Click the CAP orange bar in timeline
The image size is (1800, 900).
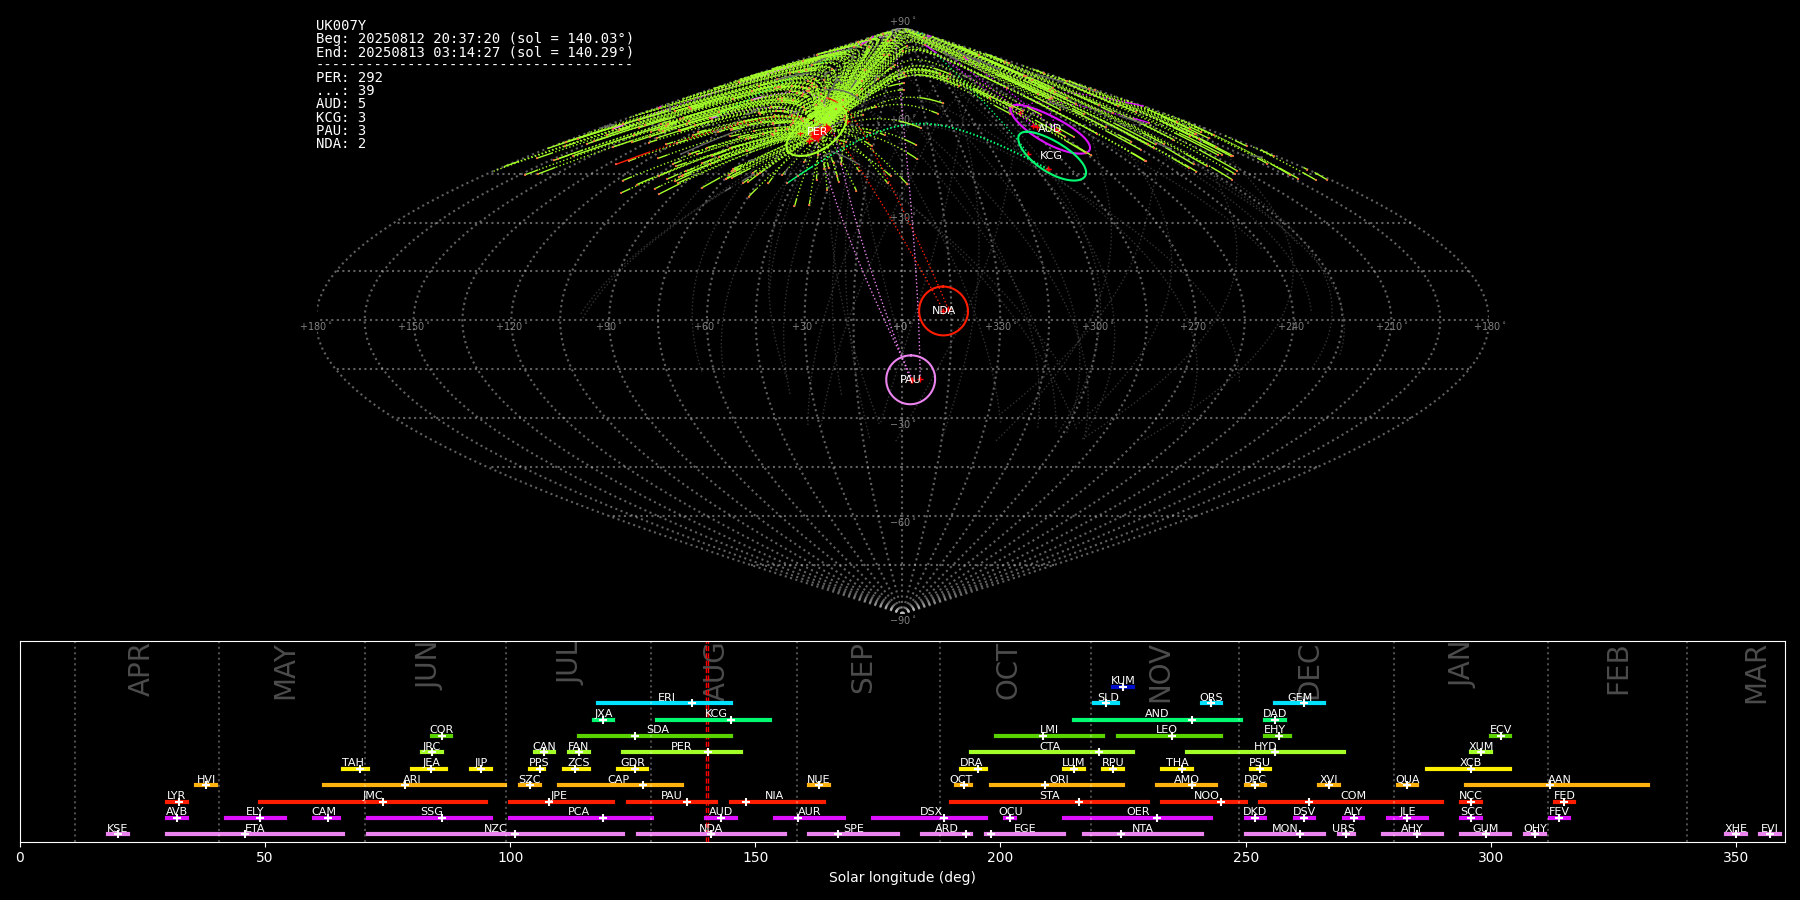tap(620, 785)
